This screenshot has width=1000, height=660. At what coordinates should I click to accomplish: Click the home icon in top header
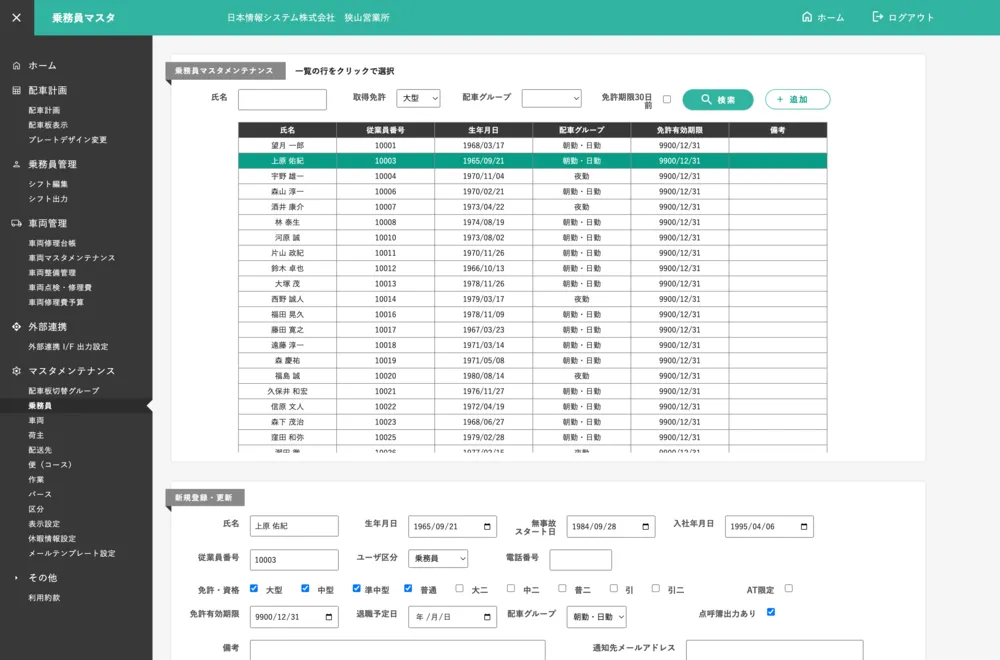(807, 17)
